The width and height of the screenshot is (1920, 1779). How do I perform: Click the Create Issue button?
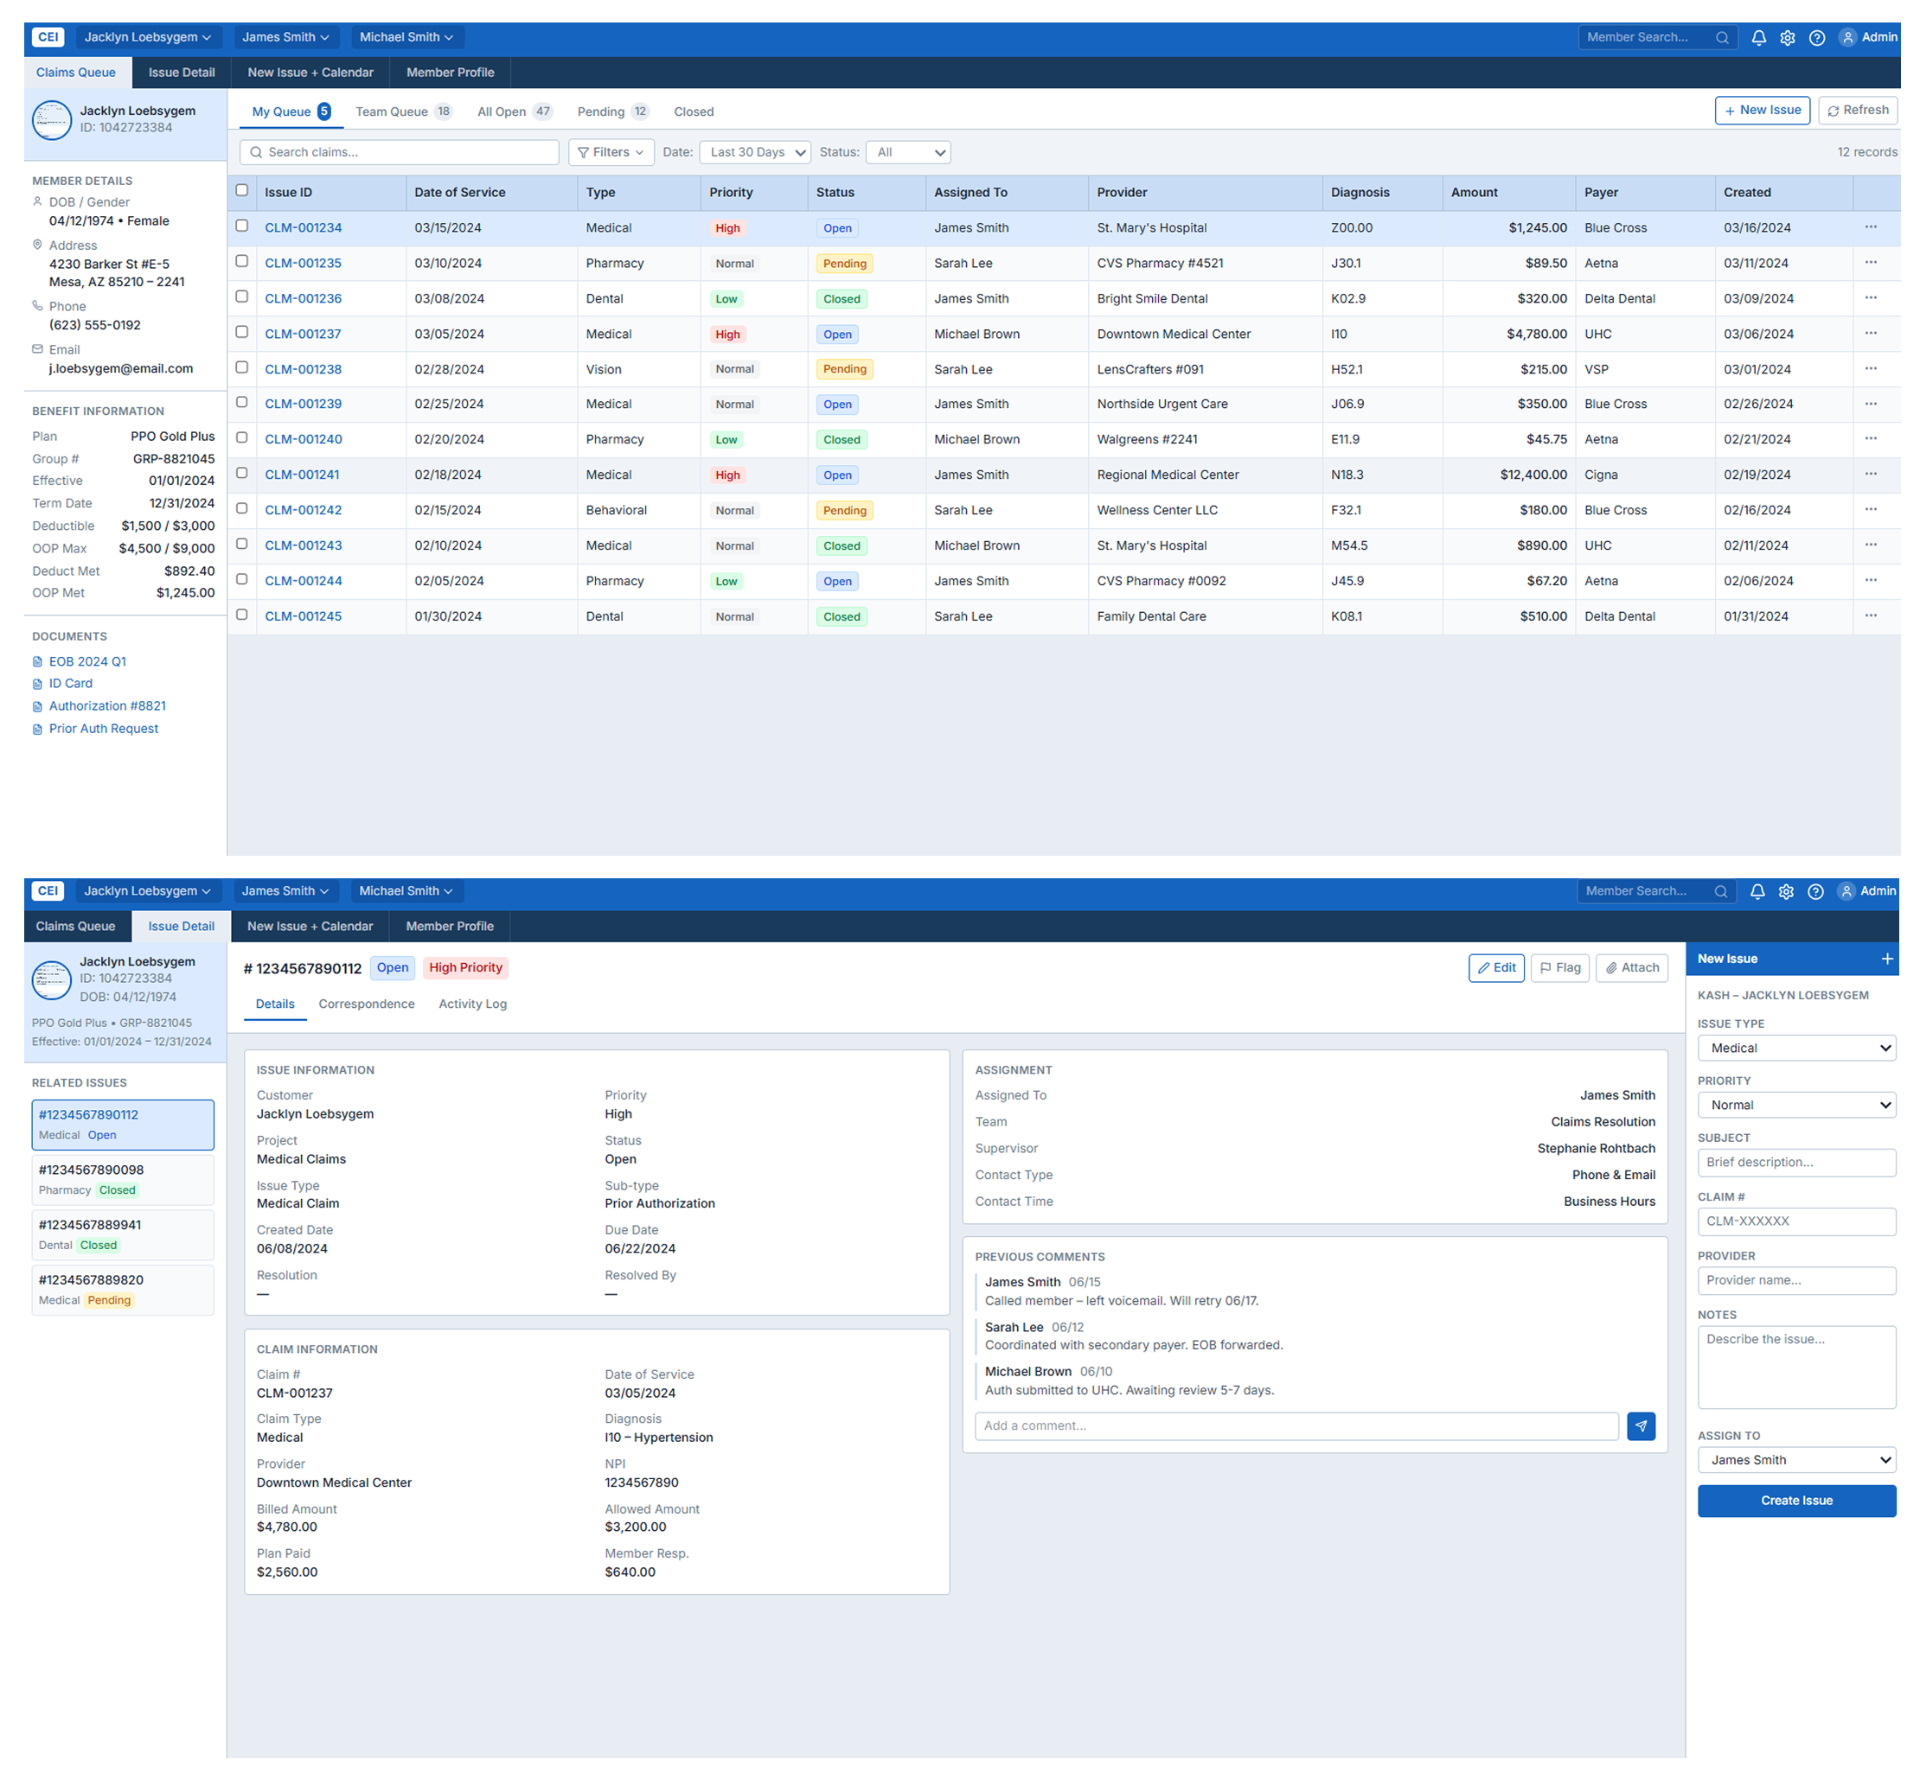[1796, 1500]
